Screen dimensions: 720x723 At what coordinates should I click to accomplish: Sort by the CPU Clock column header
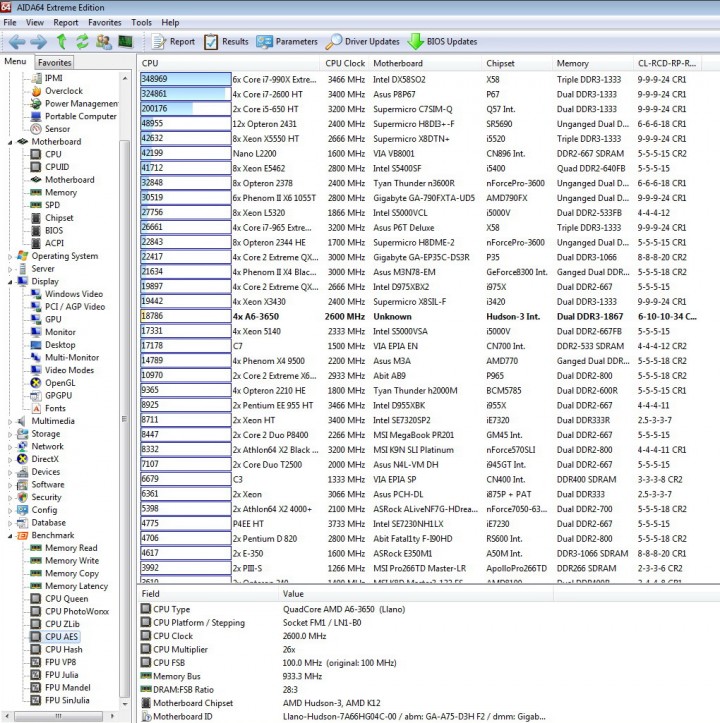coord(345,63)
